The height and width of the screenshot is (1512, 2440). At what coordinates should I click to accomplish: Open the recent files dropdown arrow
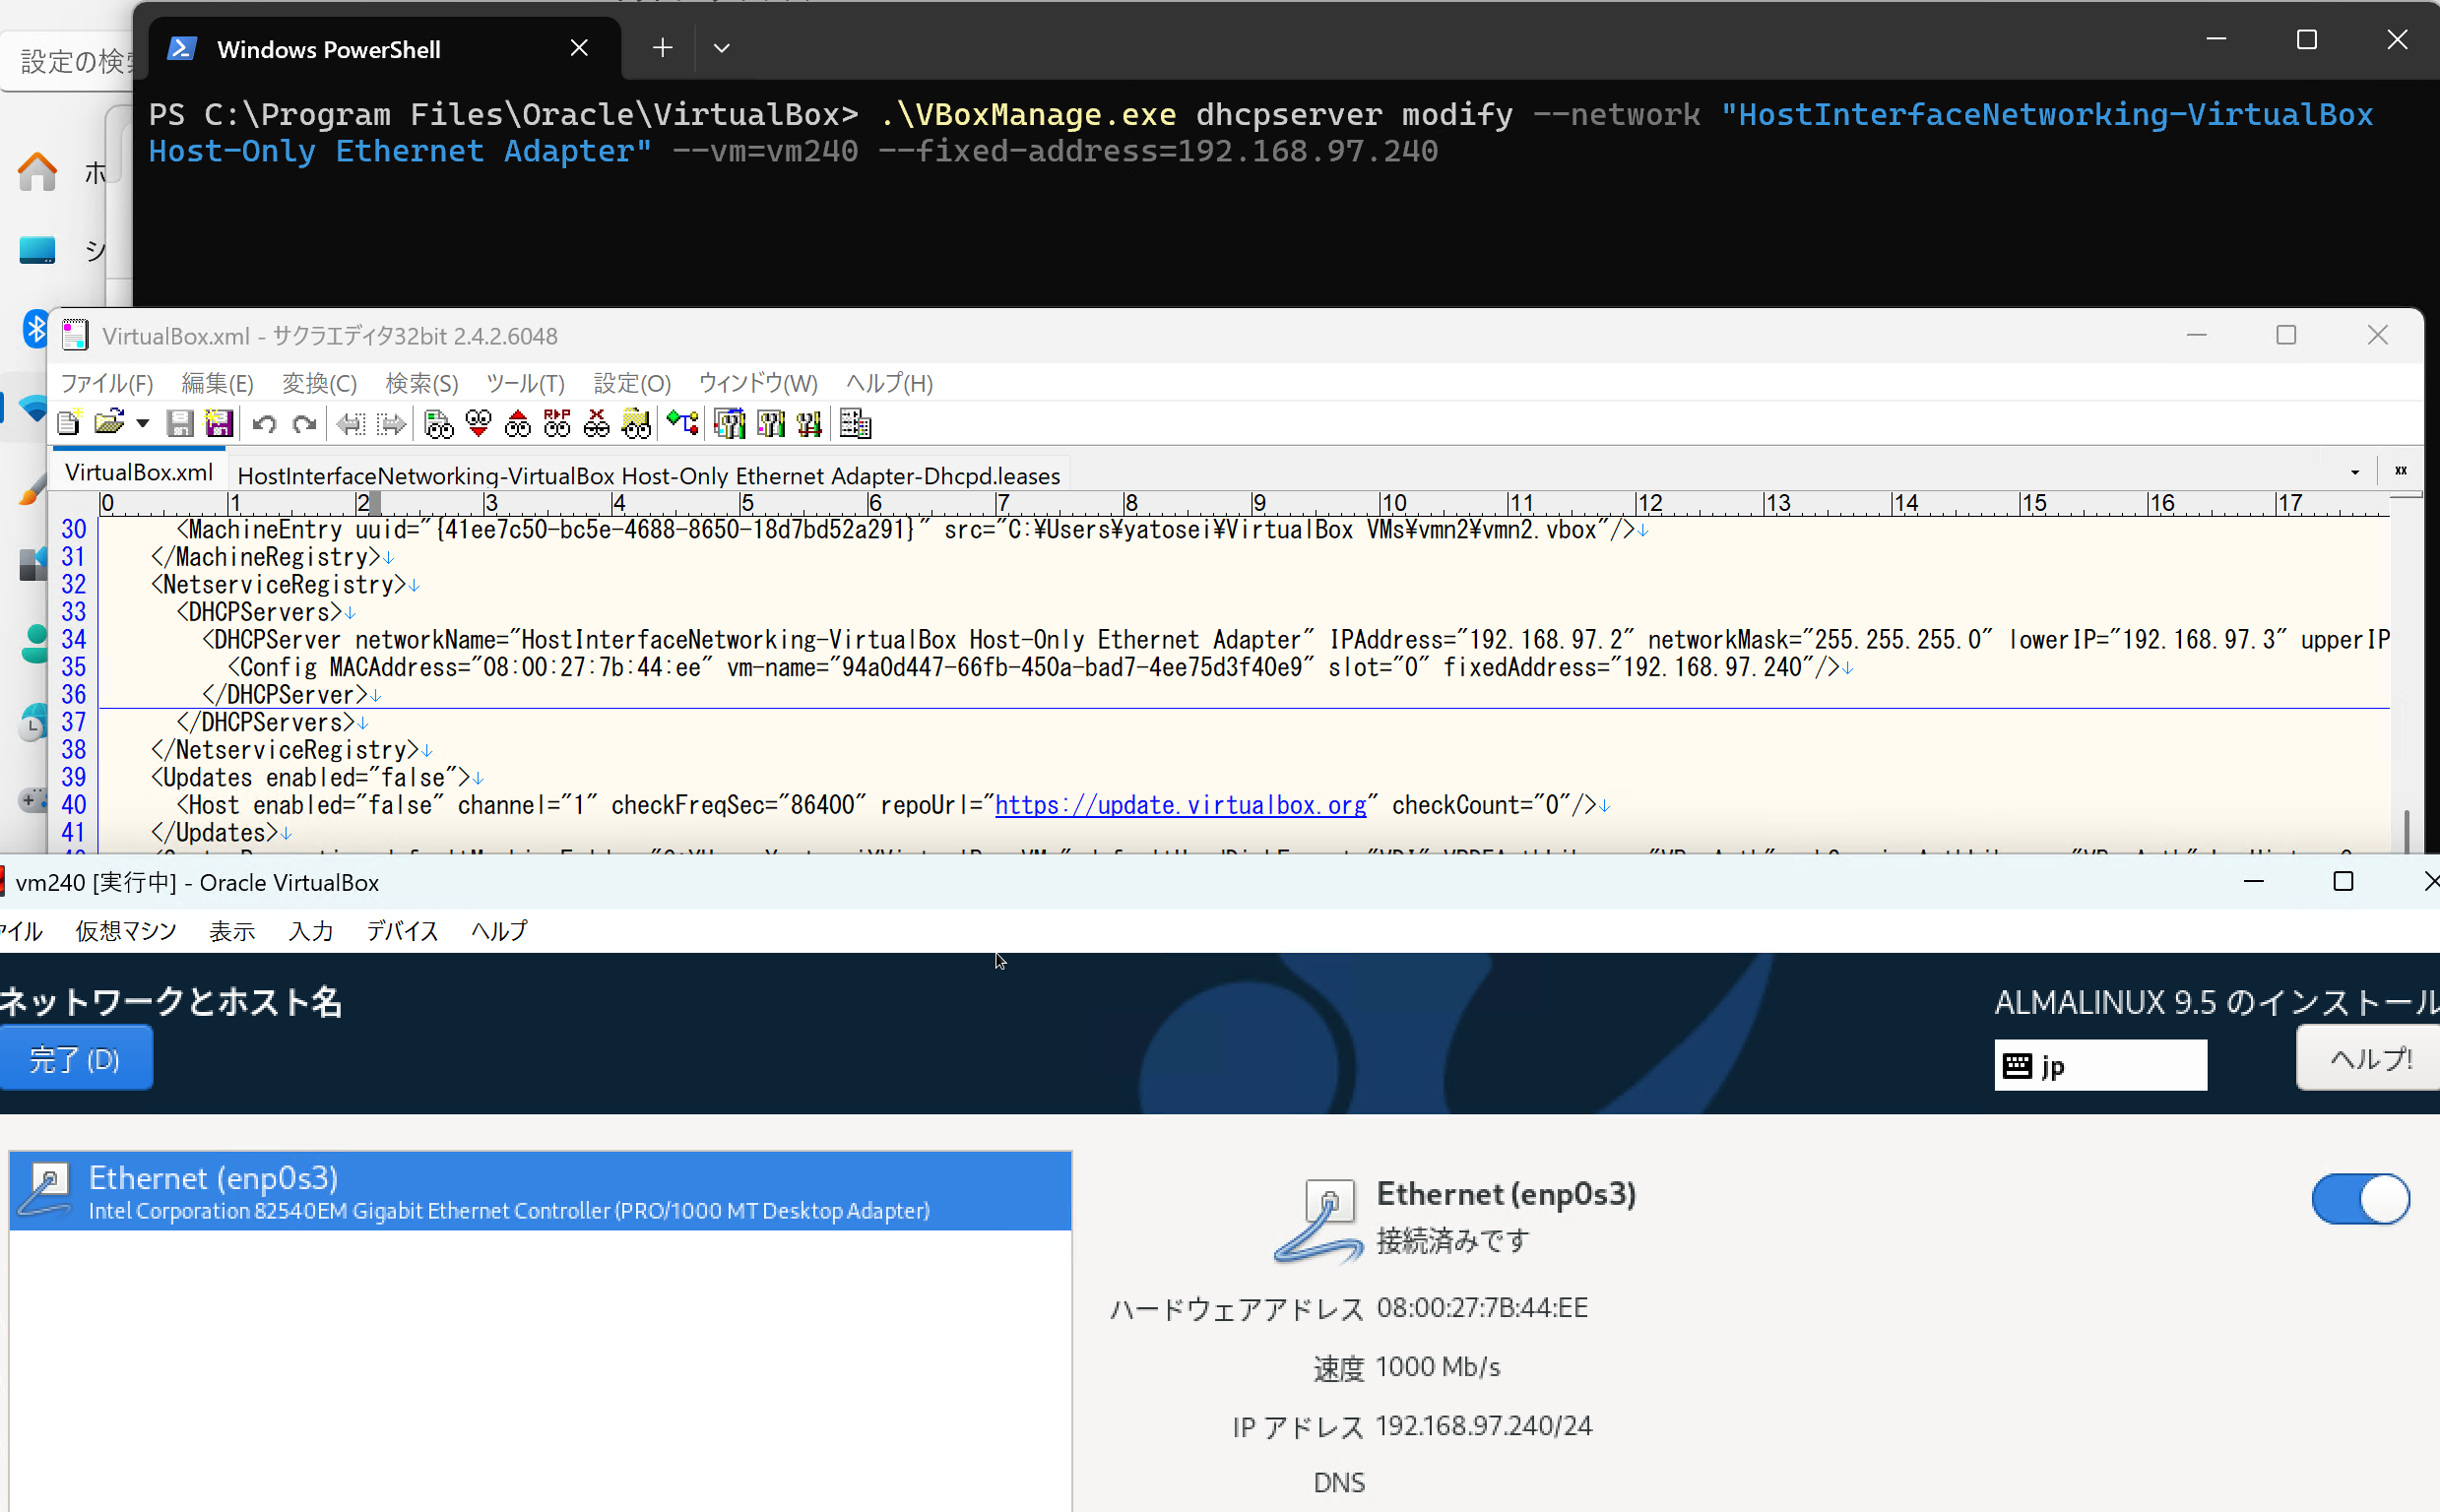pos(143,424)
